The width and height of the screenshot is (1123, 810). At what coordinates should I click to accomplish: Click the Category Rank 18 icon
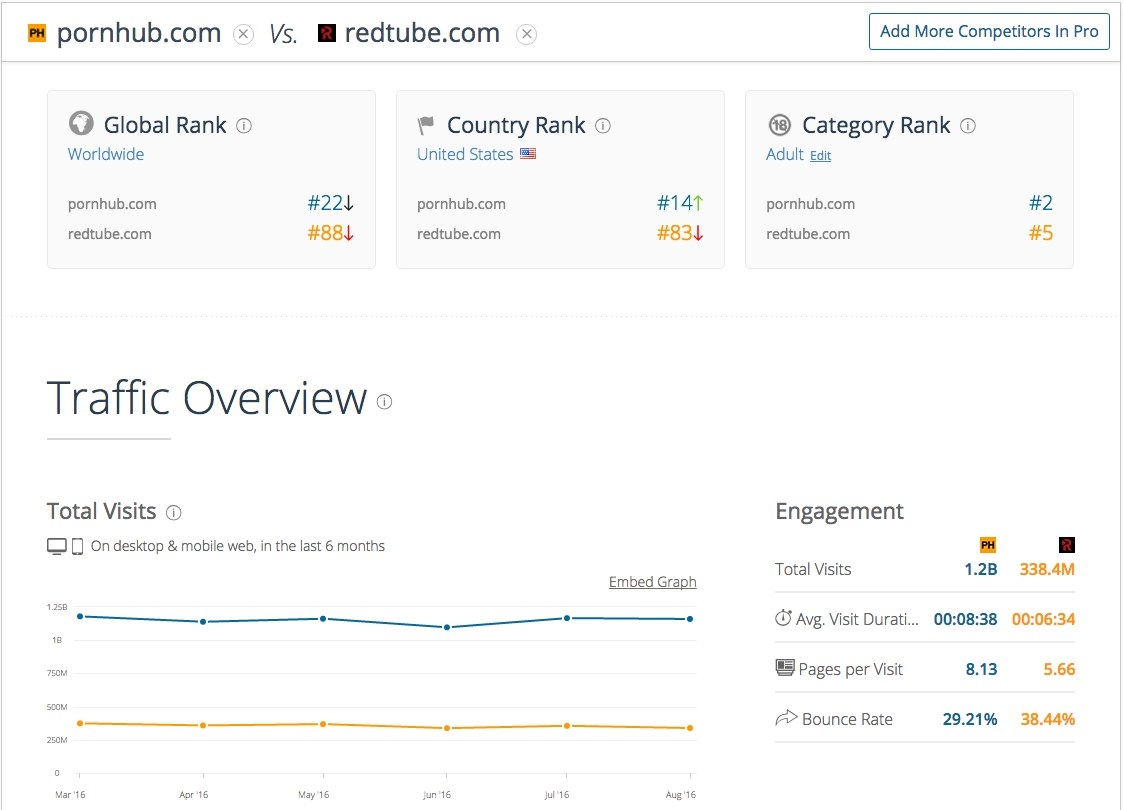point(779,125)
